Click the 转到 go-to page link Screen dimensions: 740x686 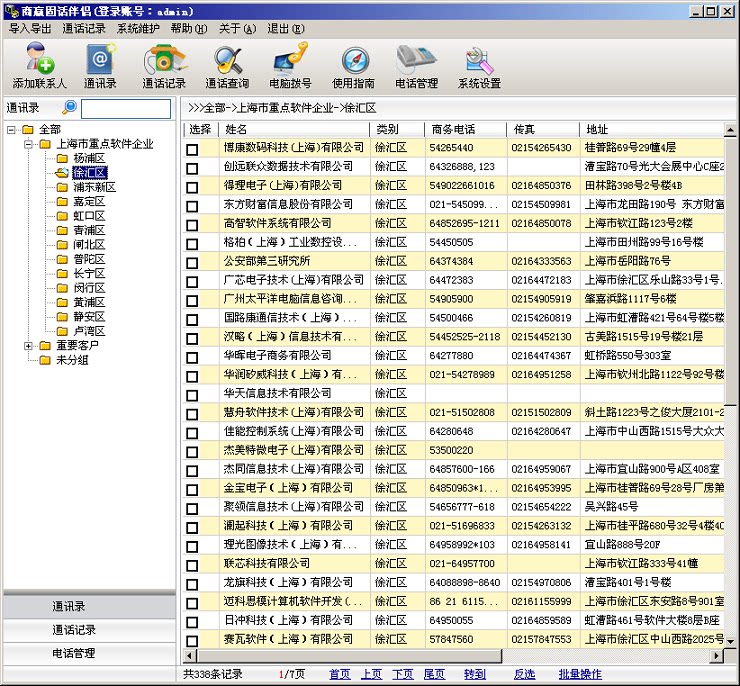tap(475, 674)
